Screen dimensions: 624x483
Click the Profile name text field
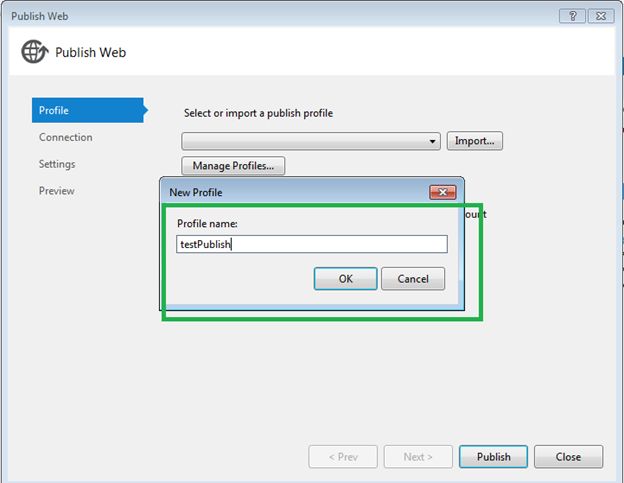(312, 244)
